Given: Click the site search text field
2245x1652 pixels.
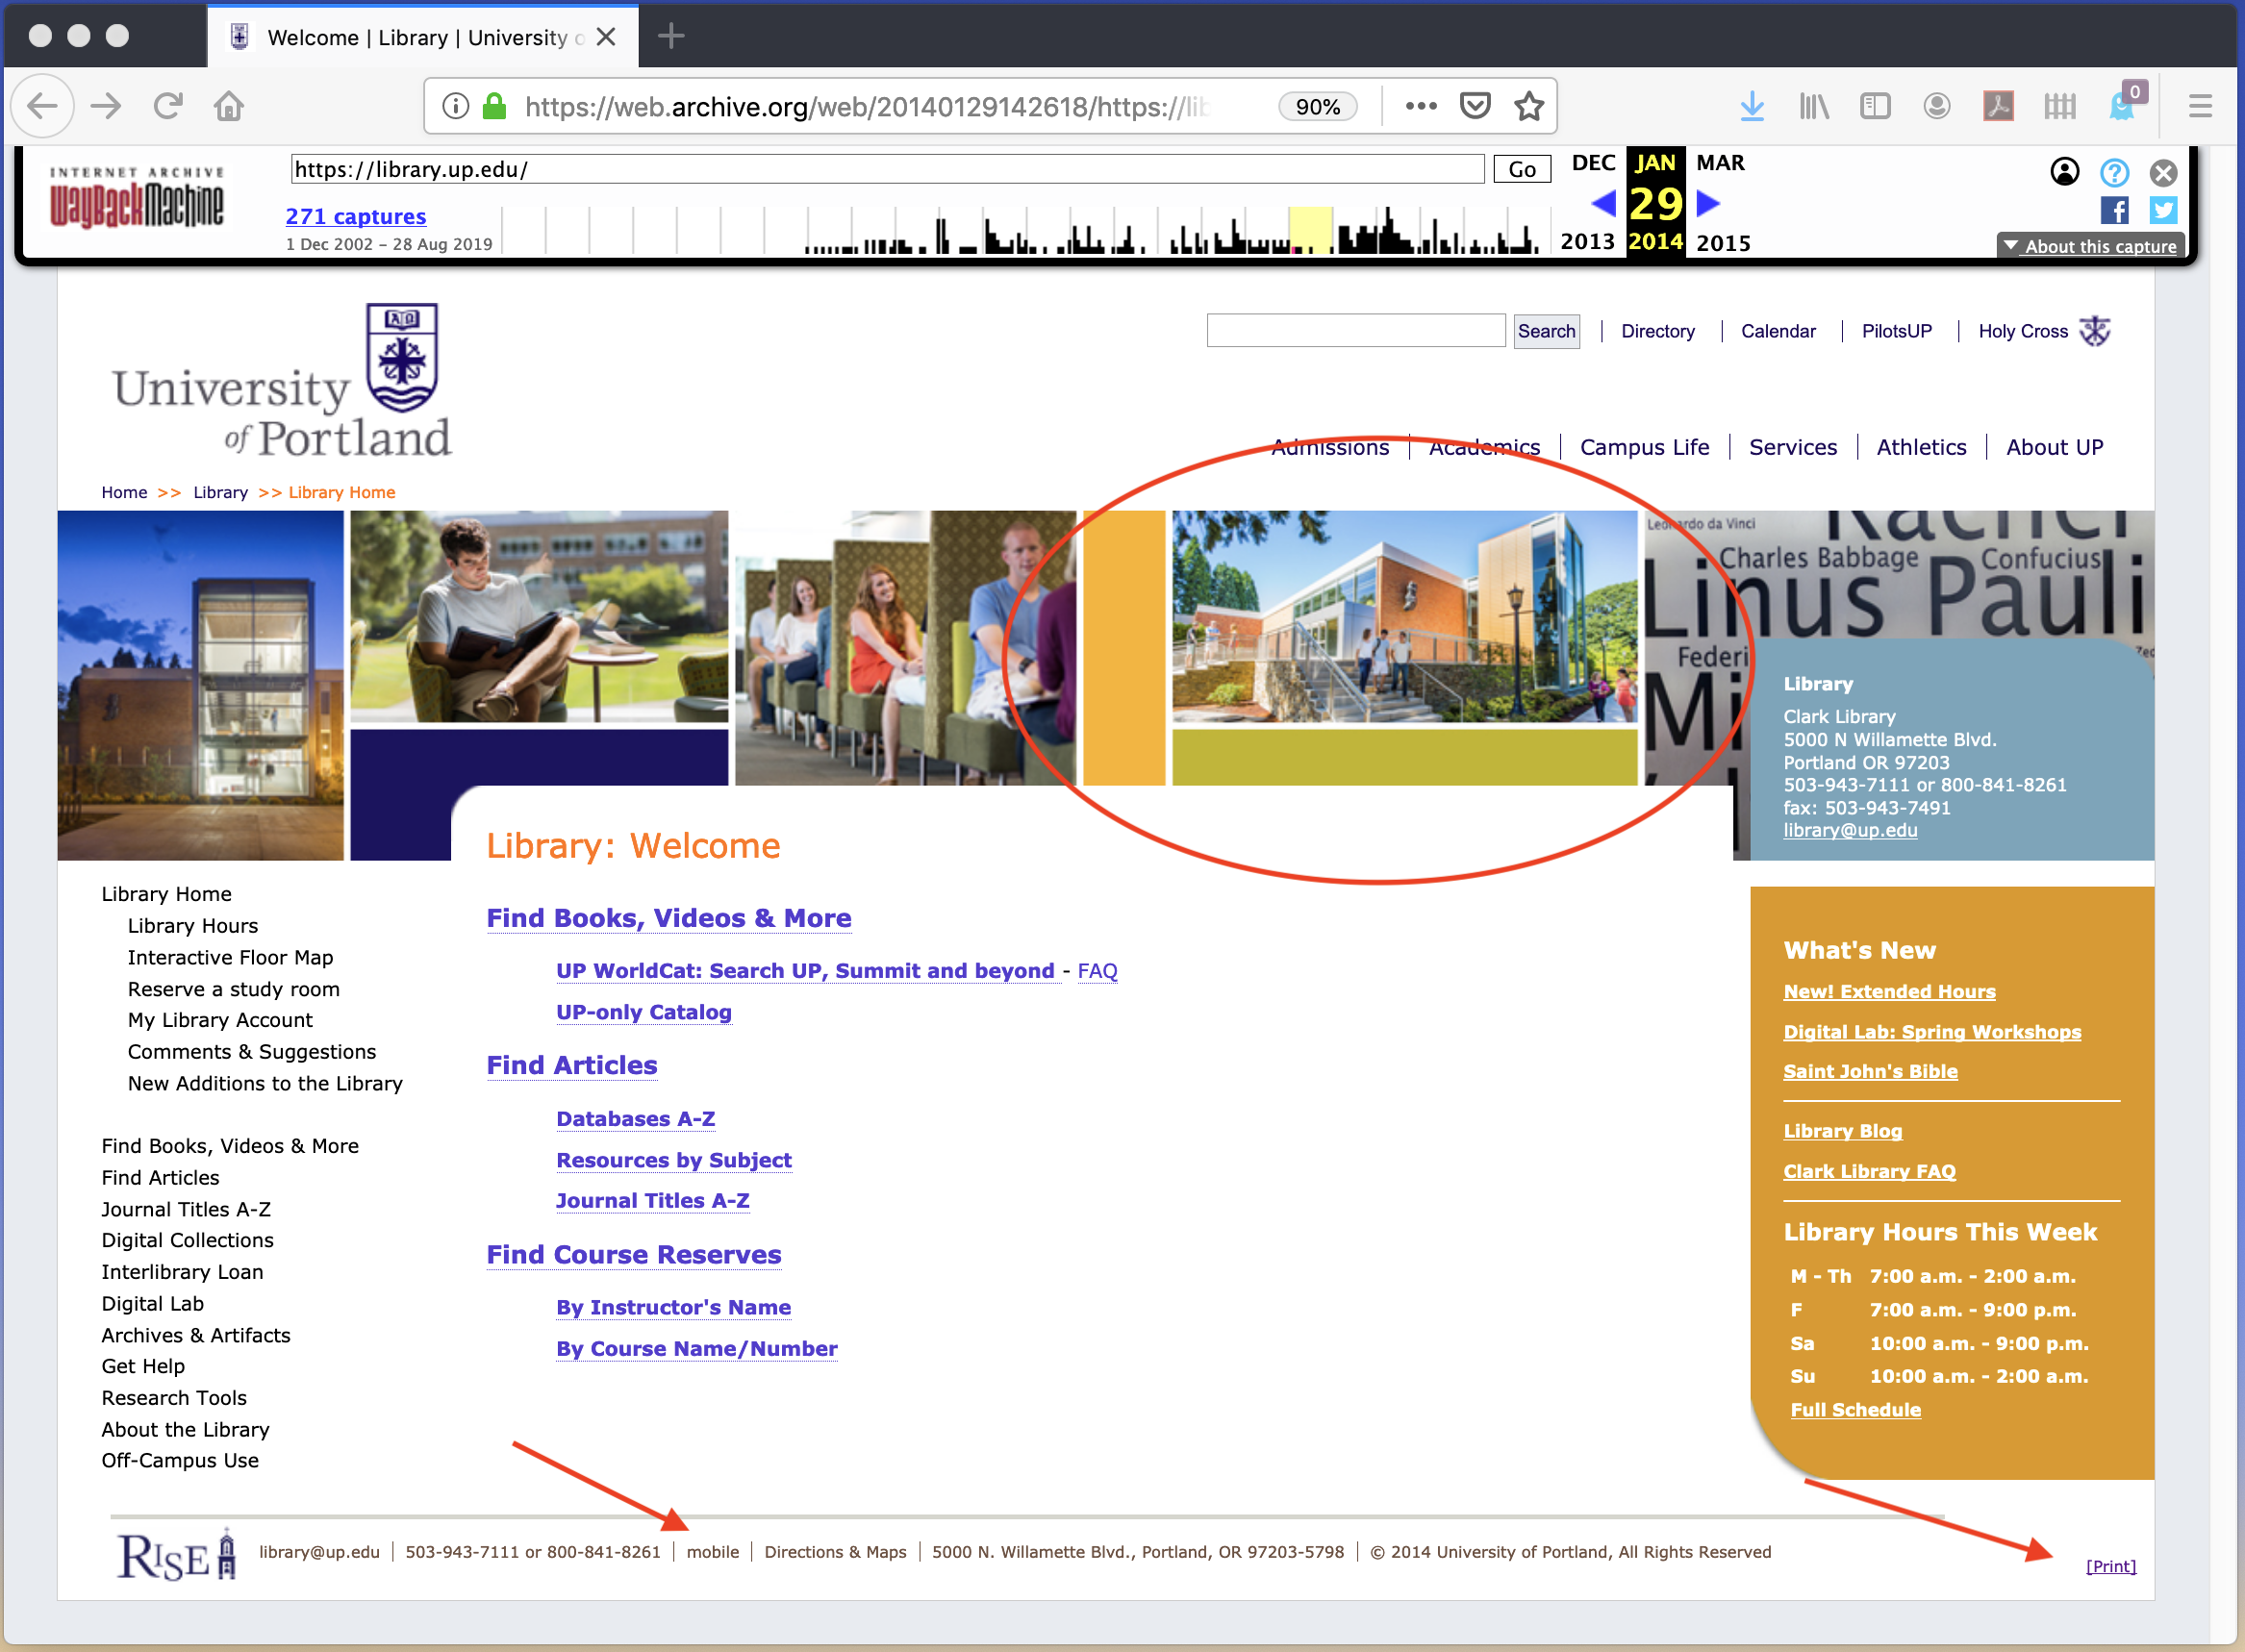Looking at the screenshot, I should click(x=1355, y=331).
